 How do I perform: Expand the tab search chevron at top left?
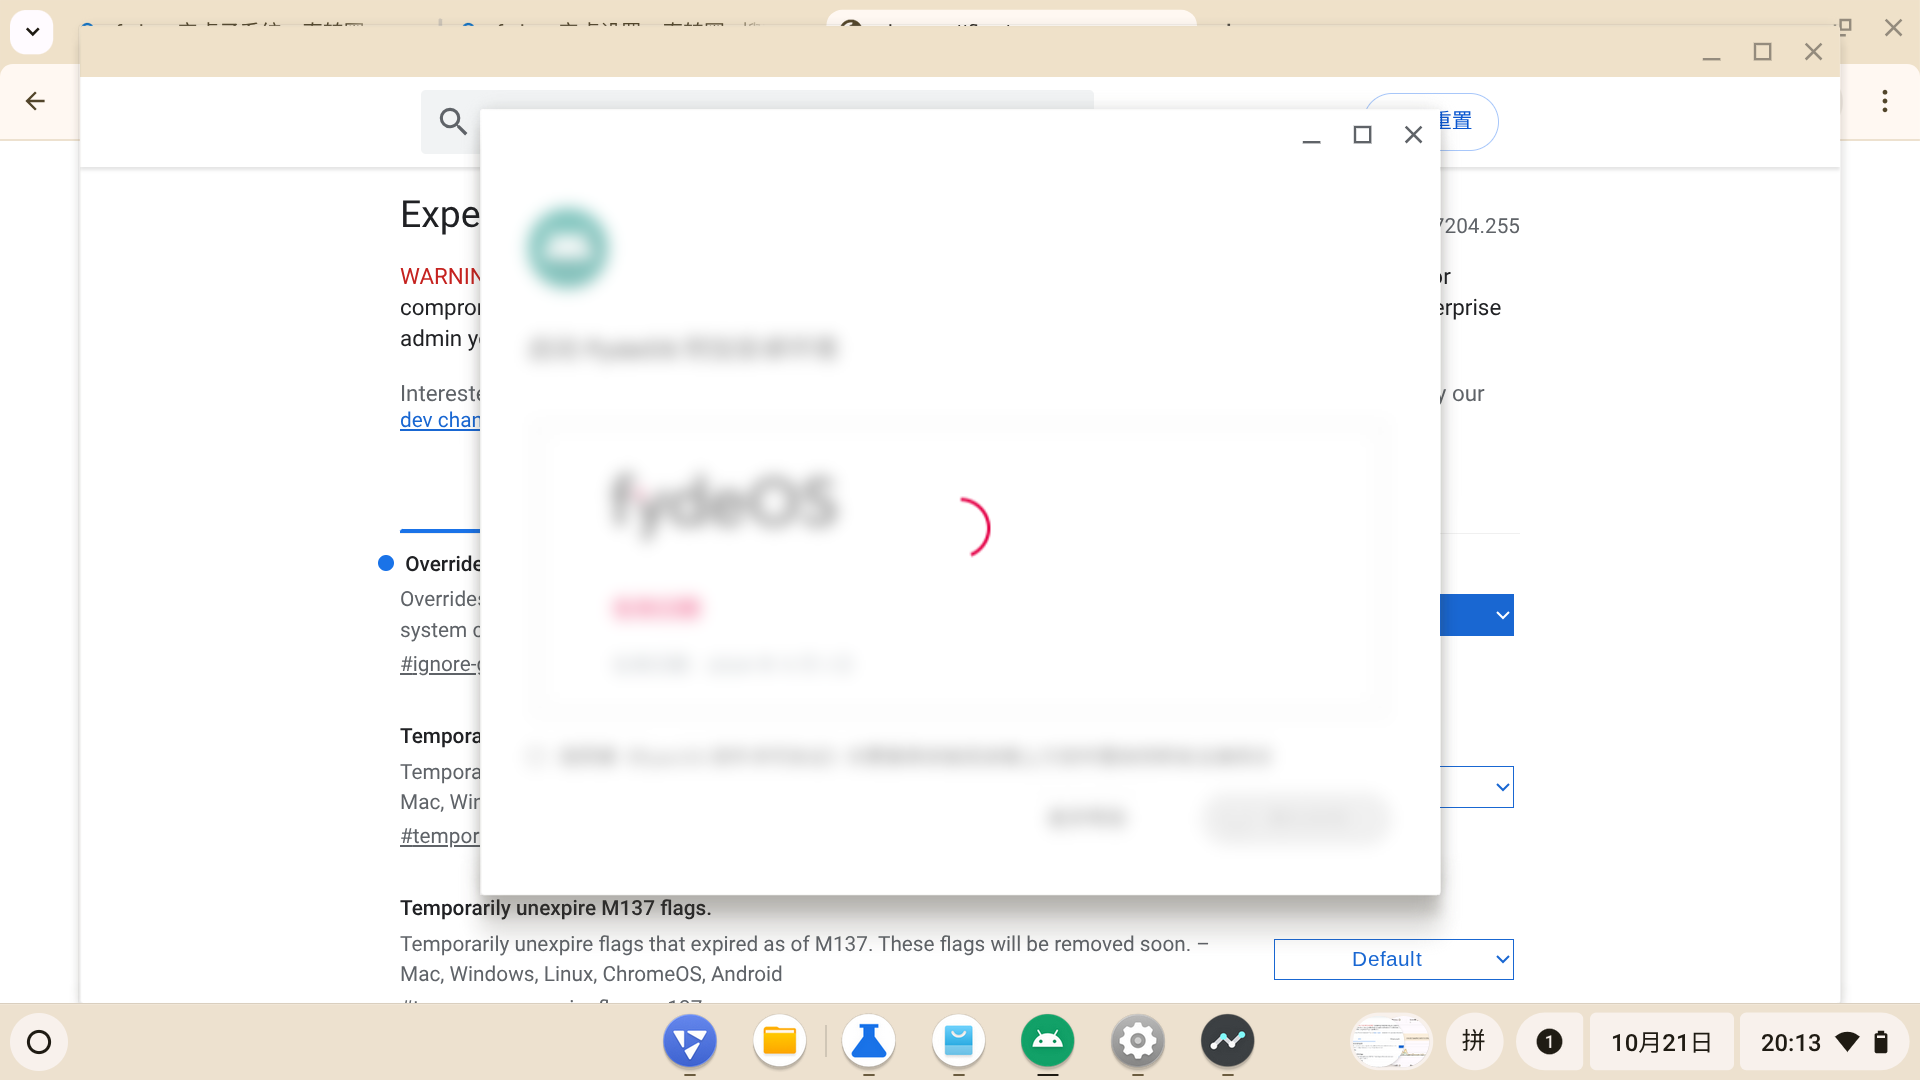32,32
